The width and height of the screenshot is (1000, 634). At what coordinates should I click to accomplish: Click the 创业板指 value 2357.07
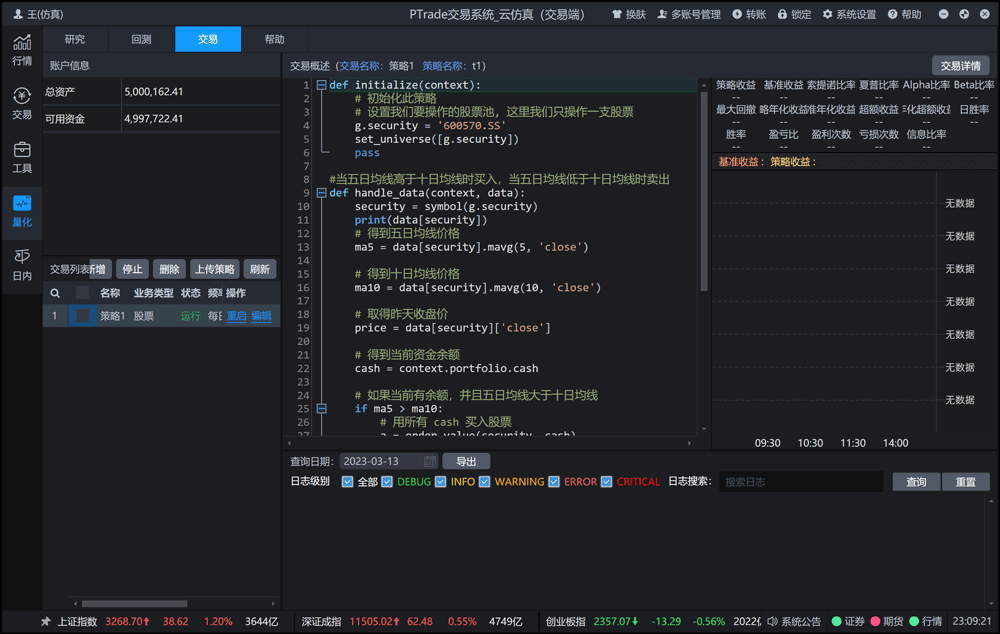click(x=615, y=621)
